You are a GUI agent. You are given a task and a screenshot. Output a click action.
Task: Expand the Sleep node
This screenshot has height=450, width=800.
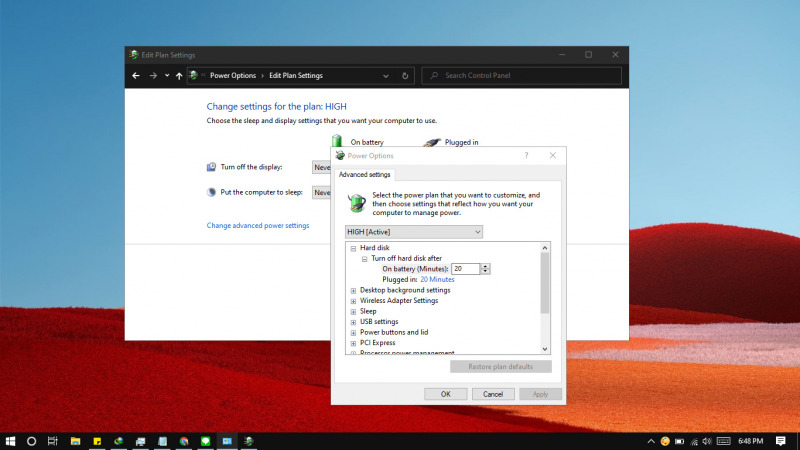353,312
